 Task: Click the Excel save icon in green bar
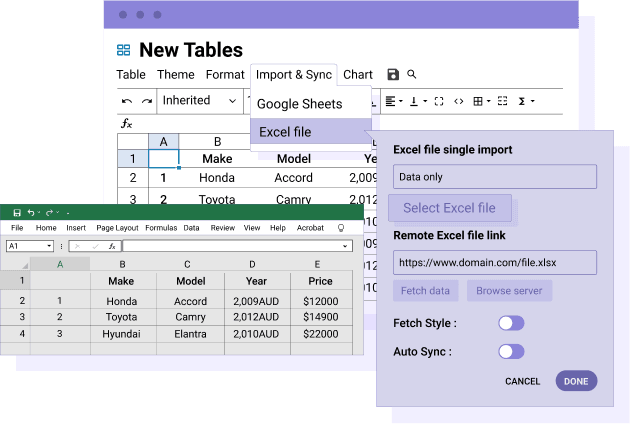(x=17, y=212)
